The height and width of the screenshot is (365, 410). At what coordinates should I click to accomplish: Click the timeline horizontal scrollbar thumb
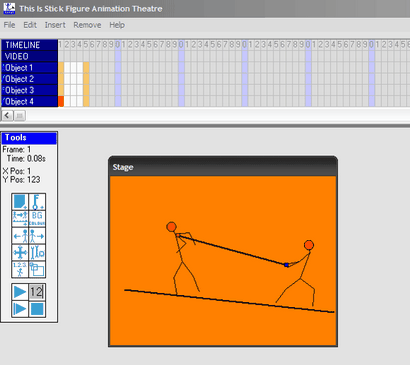pos(20,116)
